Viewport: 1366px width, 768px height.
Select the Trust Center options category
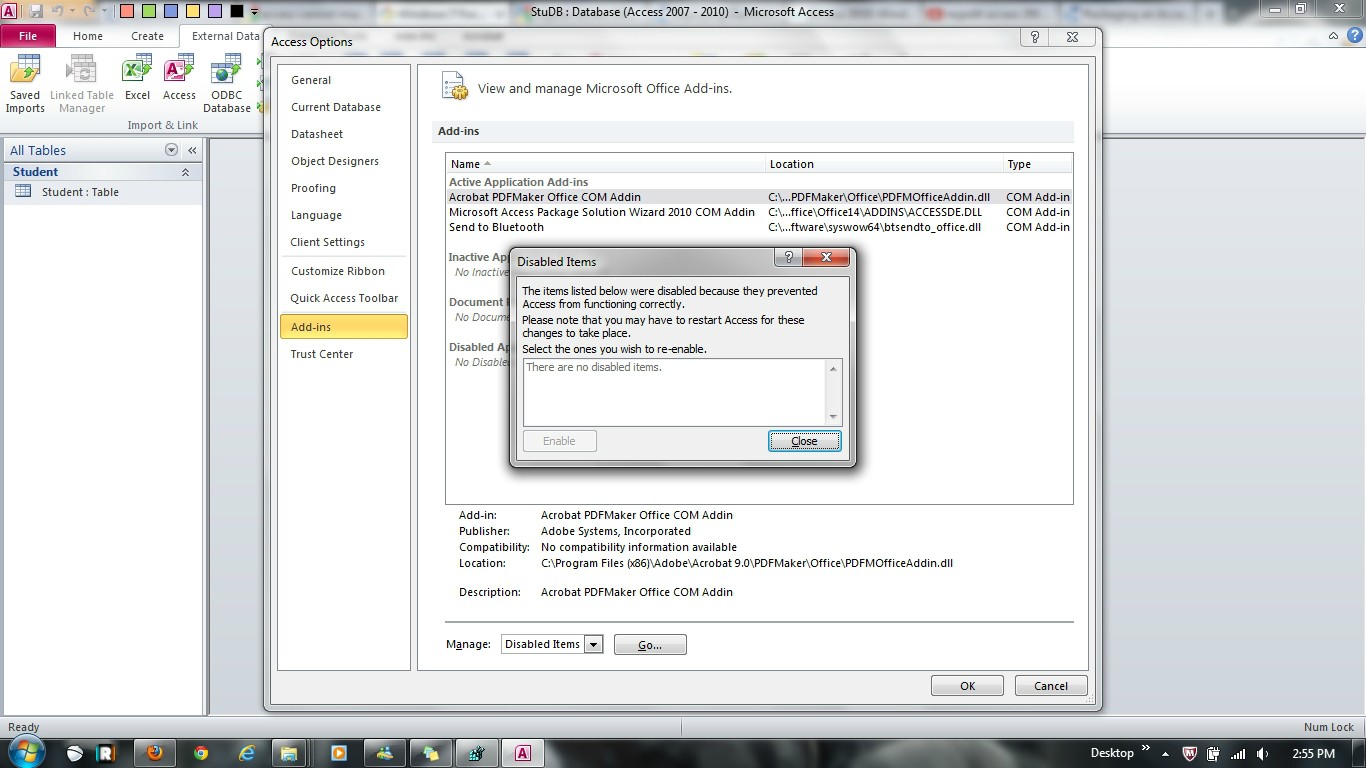click(322, 354)
